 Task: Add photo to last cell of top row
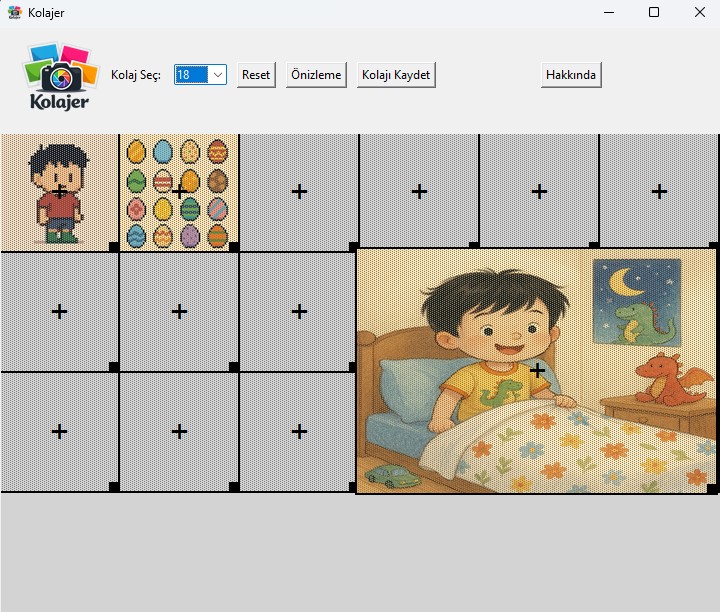click(x=659, y=192)
